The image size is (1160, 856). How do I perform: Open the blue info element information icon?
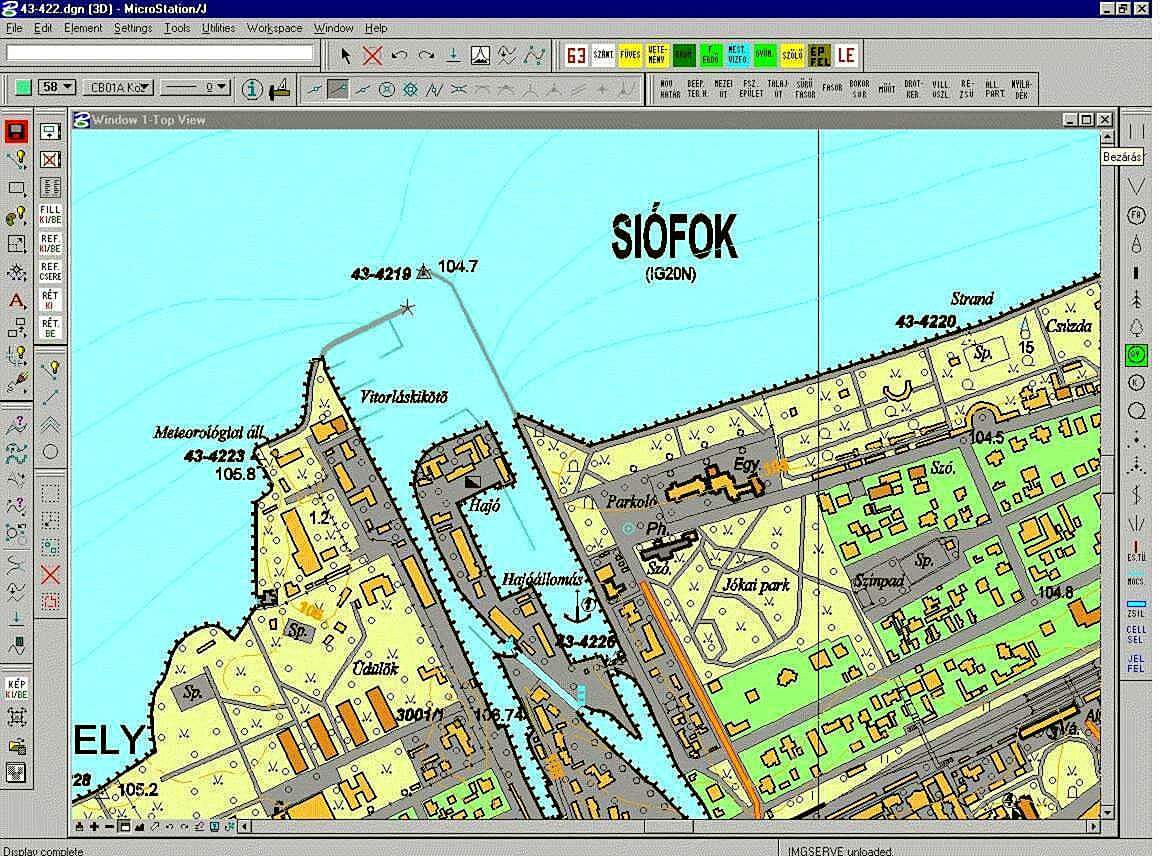coord(252,89)
